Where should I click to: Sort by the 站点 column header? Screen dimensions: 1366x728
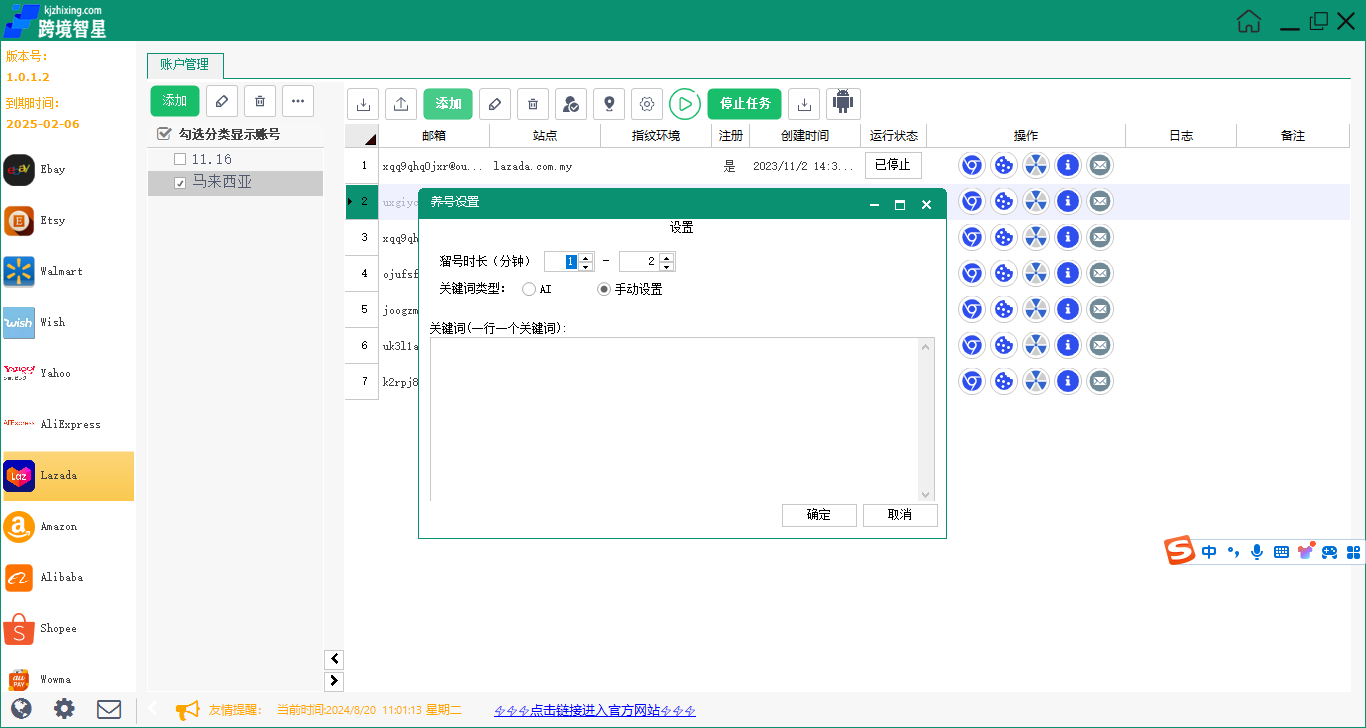[545, 135]
